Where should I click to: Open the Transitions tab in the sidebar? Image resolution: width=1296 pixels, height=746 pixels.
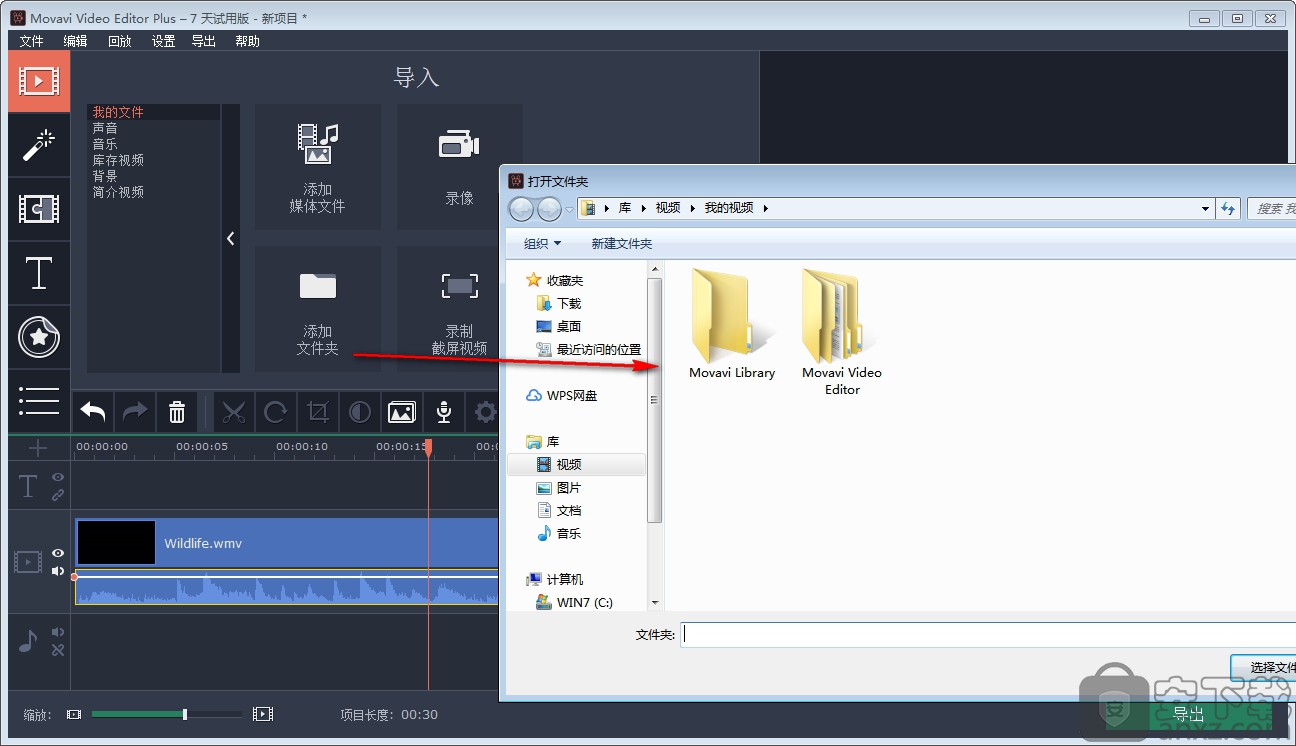coord(39,209)
